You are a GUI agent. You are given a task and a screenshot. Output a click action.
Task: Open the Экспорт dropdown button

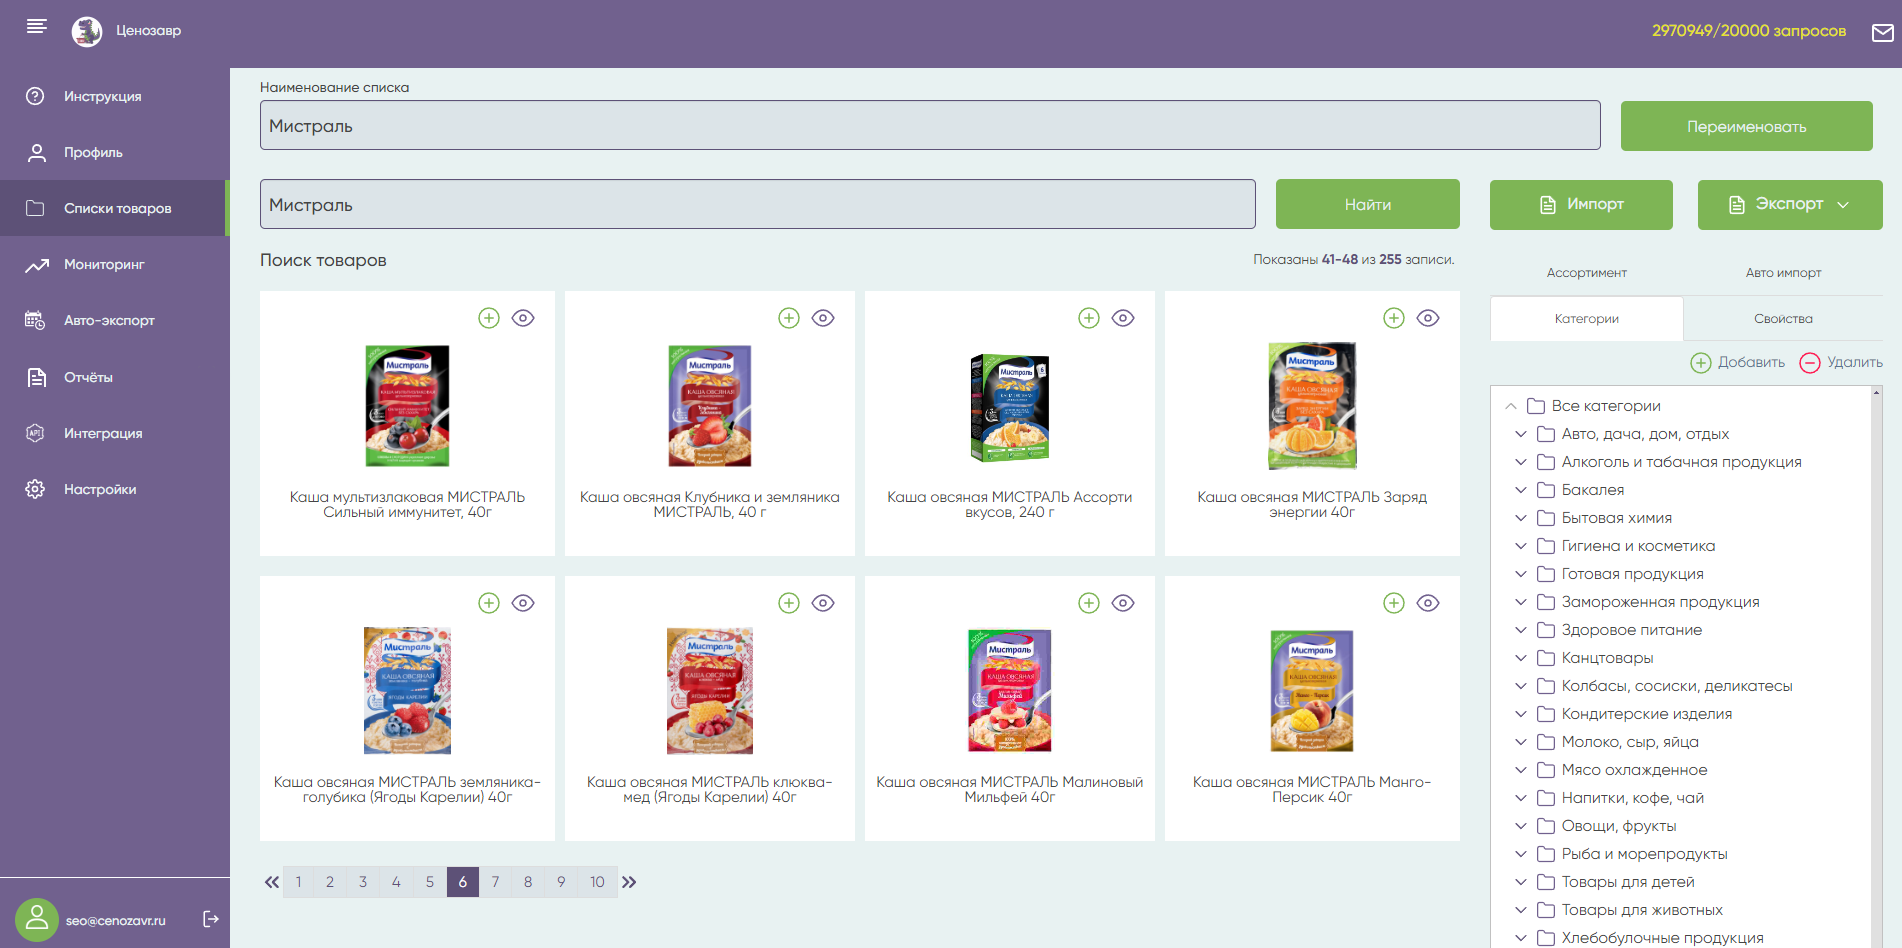(1790, 205)
